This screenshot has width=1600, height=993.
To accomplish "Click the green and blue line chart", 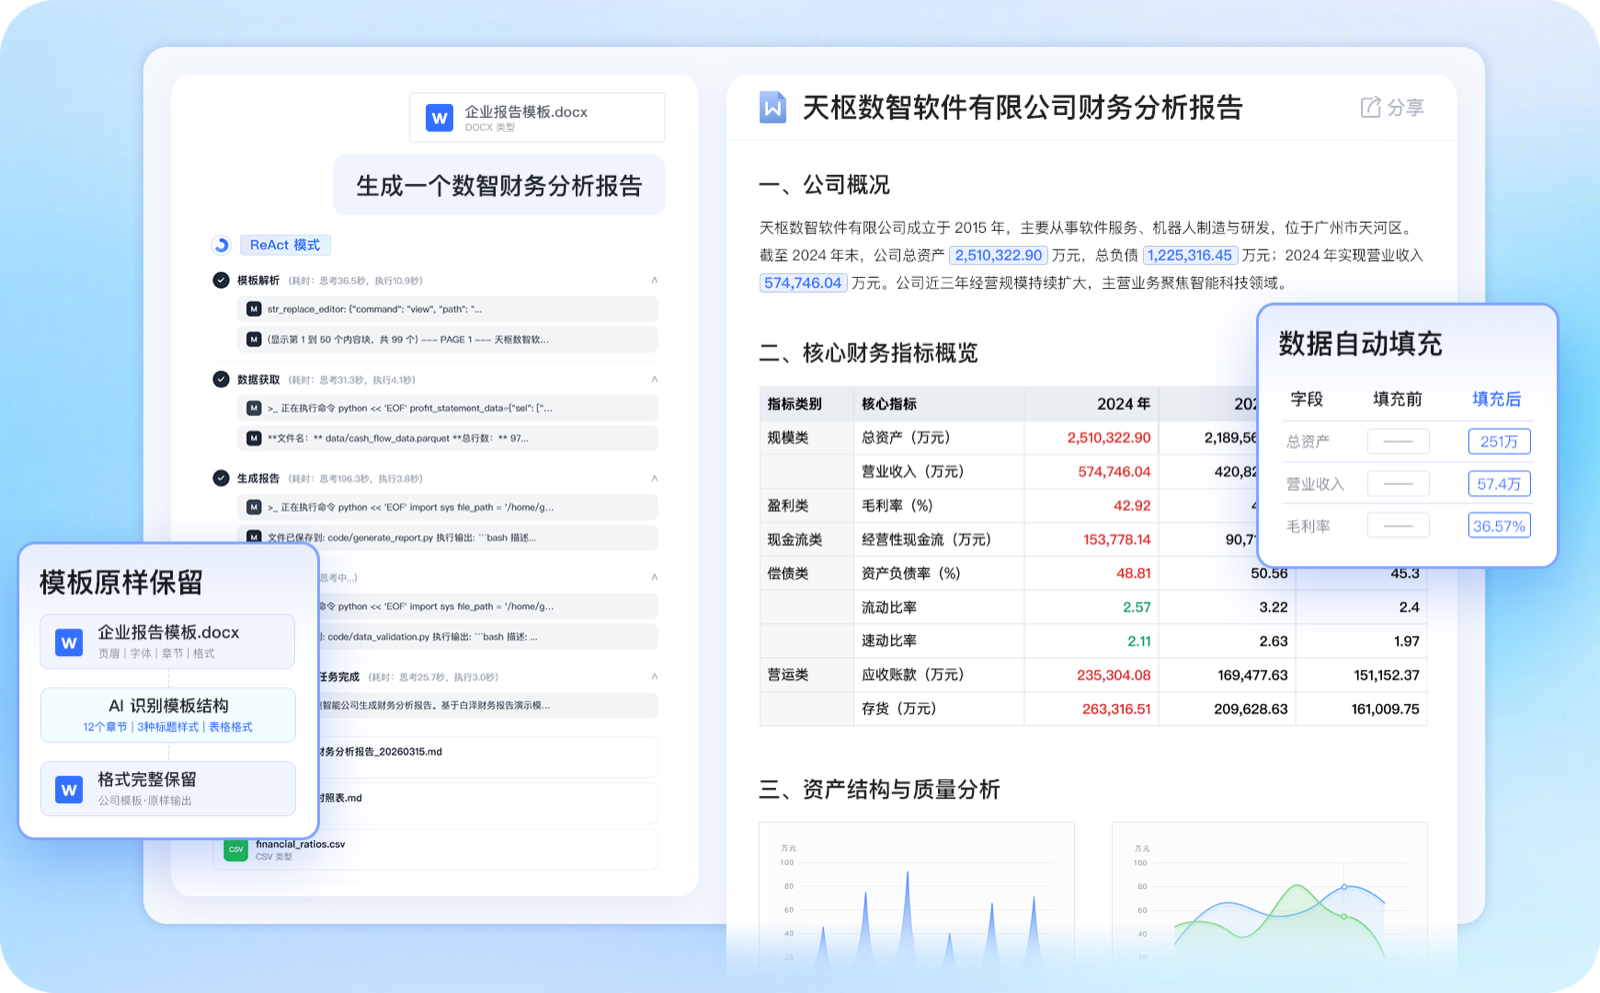I will 1270,900.
